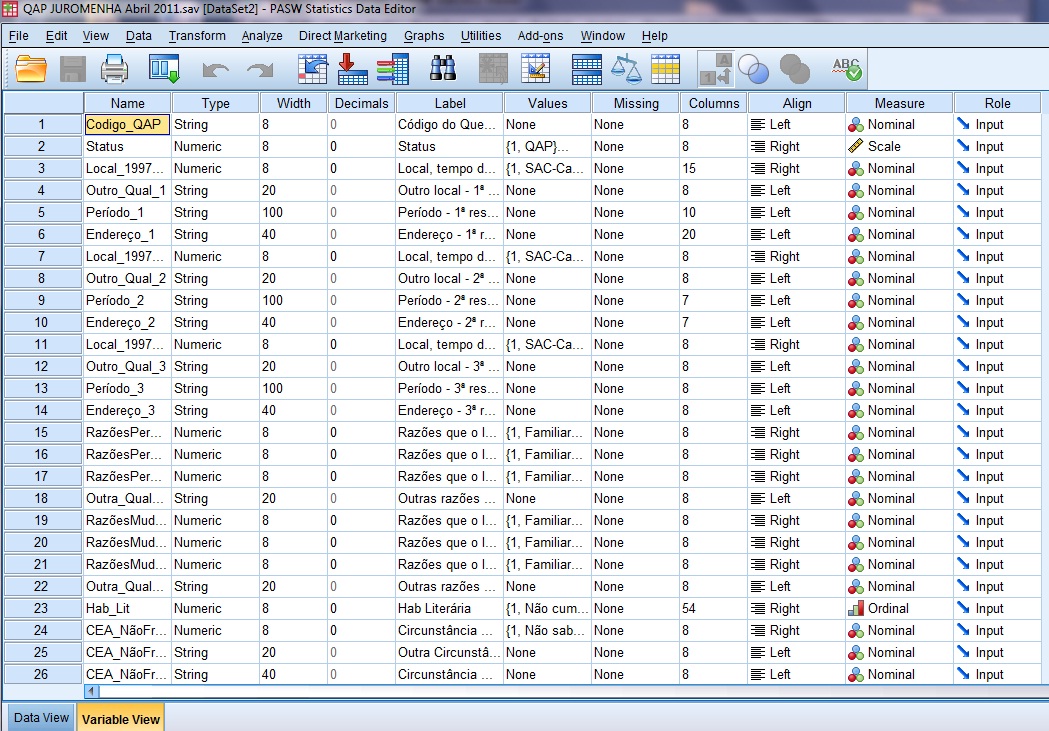This screenshot has height=731, width=1049.
Task: Click the Split file icon
Action: pos(587,69)
